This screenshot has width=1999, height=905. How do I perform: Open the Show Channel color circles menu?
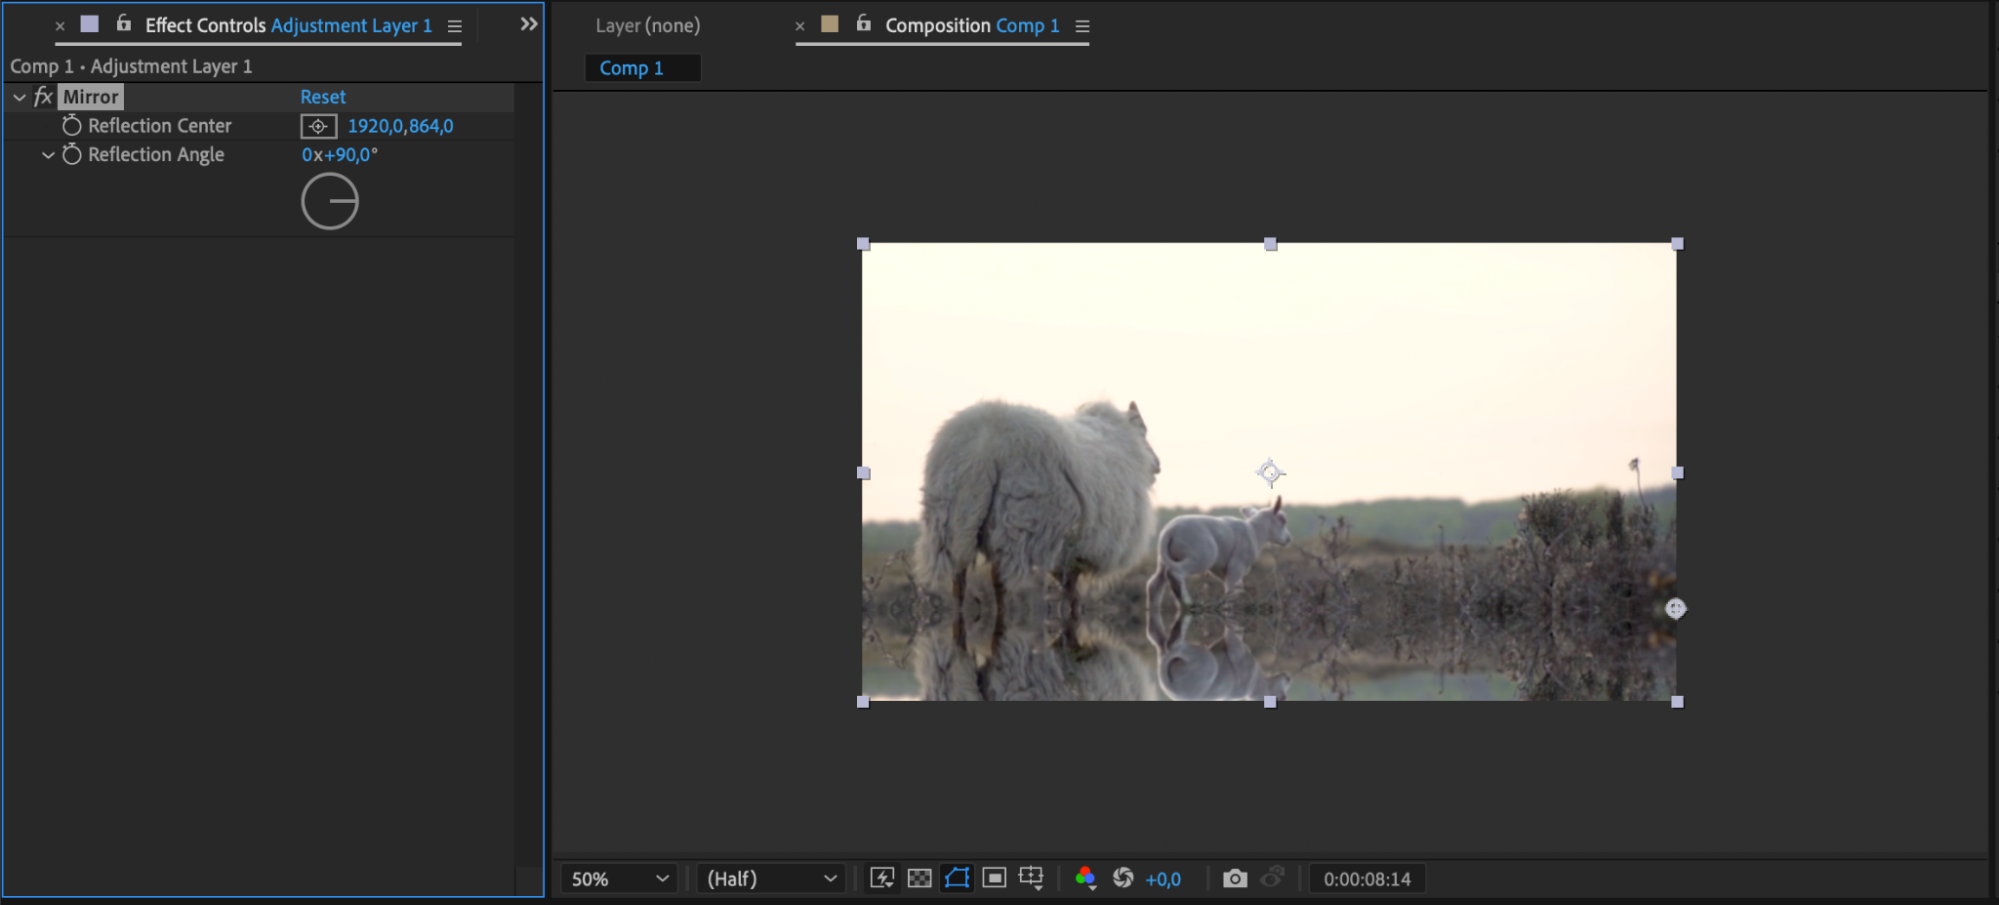1085,878
